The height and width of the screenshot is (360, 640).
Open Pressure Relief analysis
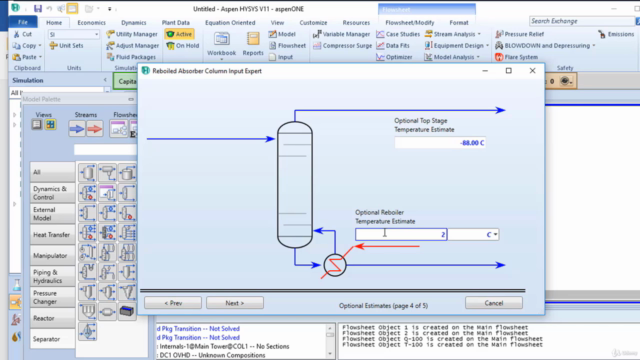pos(519,34)
